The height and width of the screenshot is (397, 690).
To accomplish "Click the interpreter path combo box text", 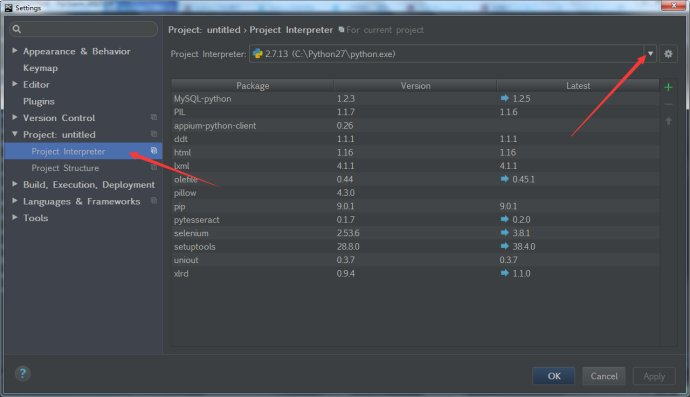I will [330, 54].
